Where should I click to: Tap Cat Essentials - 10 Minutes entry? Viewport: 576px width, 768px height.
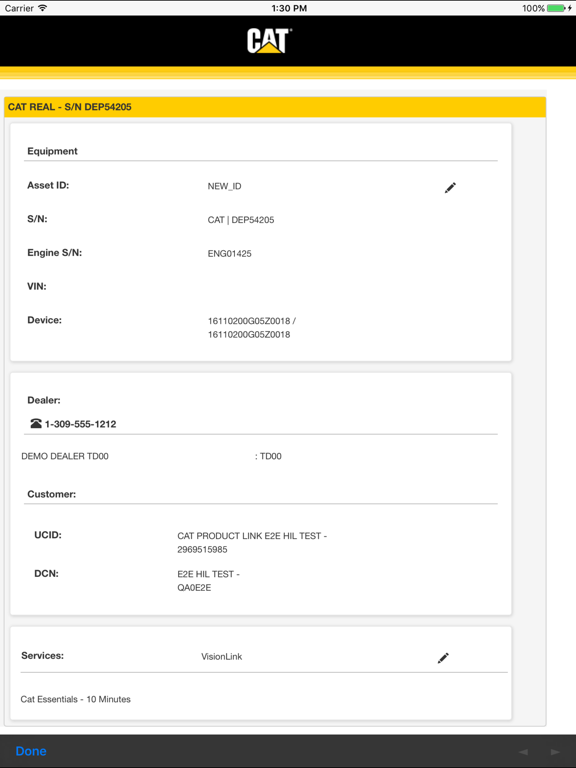click(x=75, y=699)
